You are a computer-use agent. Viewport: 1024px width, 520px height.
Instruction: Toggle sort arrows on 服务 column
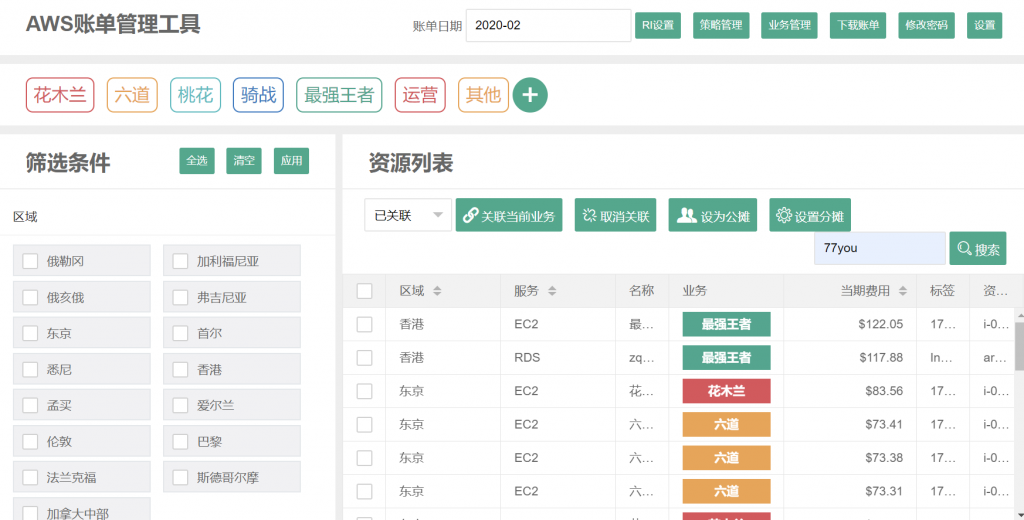tap(552, 291)
